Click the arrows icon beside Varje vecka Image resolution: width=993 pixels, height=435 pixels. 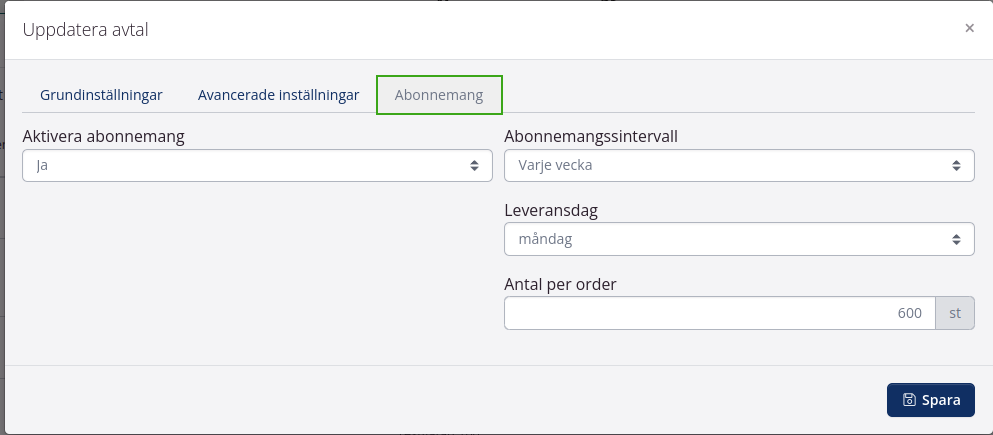click(x=956, y=166)
